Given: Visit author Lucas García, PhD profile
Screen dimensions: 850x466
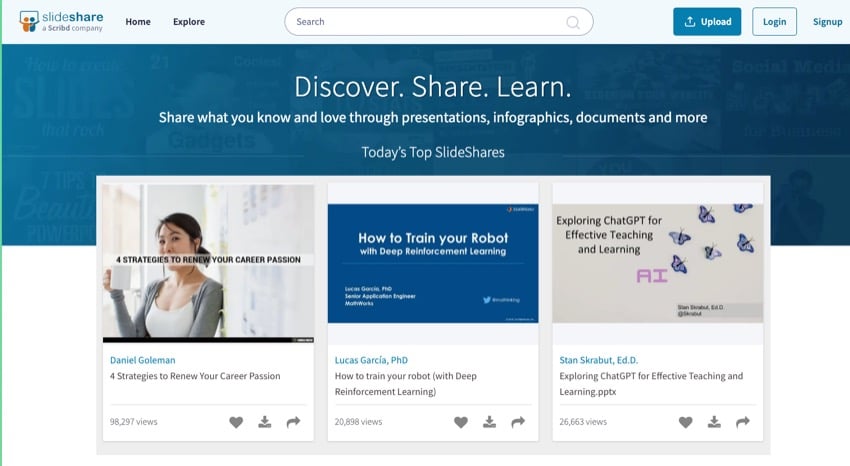Looking at the screenshot, I should pos(371,360).
